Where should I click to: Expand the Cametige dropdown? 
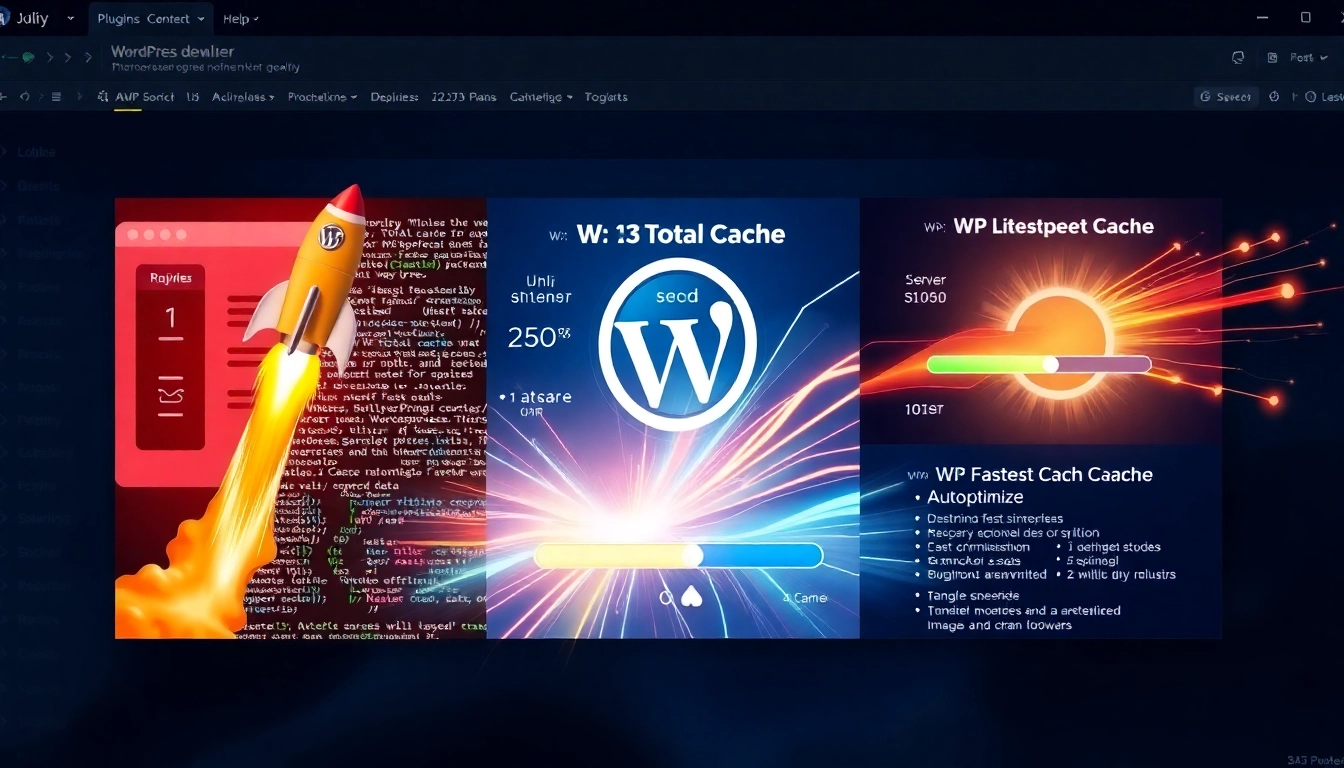tap(541, 97)
